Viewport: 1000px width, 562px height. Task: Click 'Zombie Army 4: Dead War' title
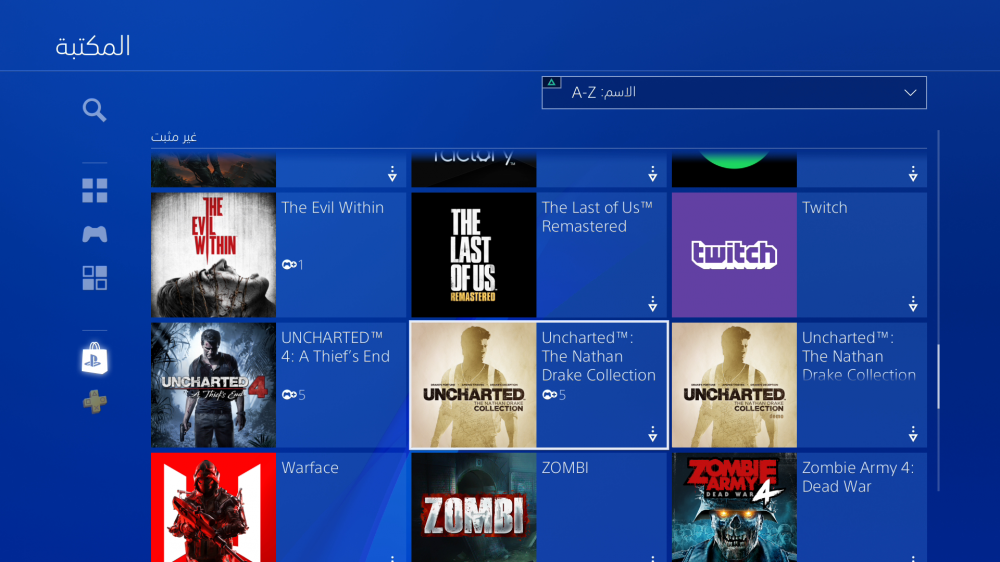click(858, 477)
